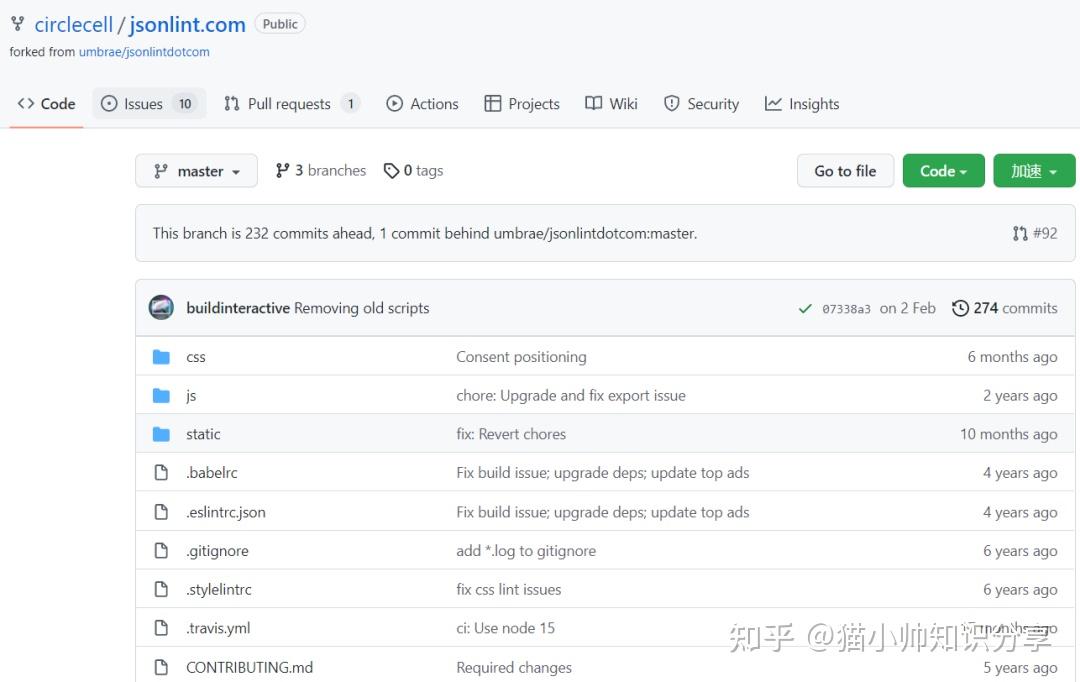Open the Security tab
This screenshot has width=1080, height=682.
click(701, 104)
